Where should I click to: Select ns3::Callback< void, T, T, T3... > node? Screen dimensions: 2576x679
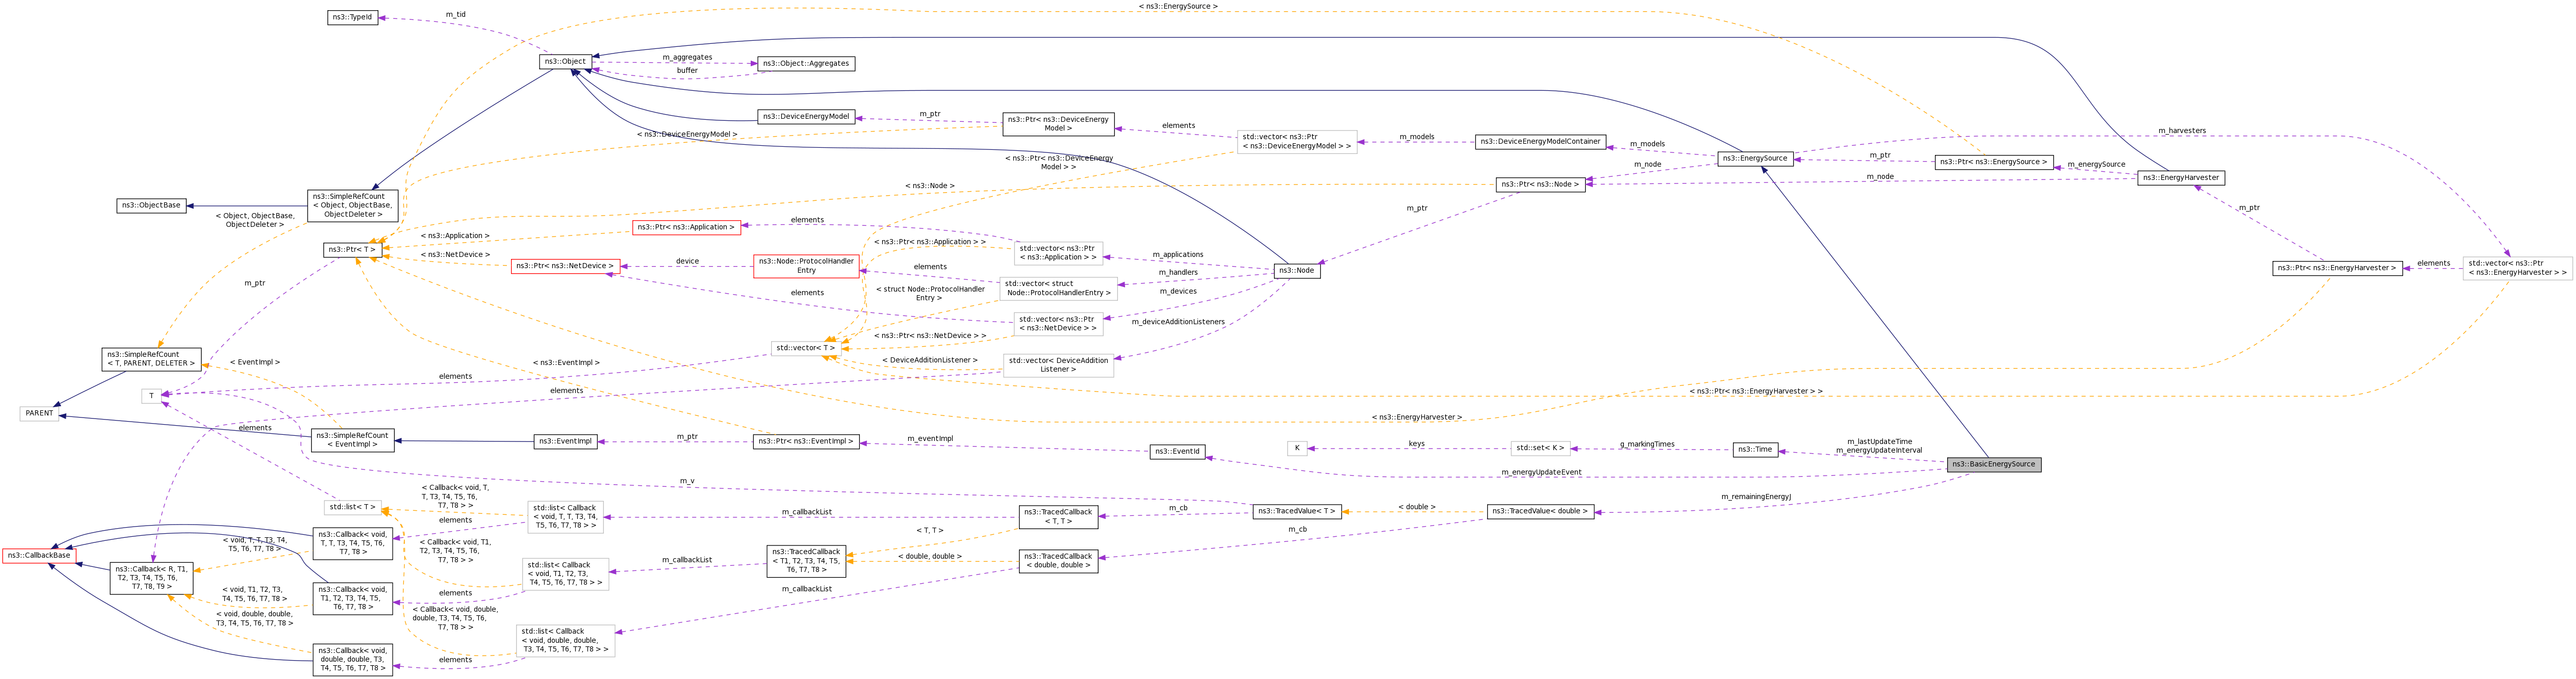(352, 543)
